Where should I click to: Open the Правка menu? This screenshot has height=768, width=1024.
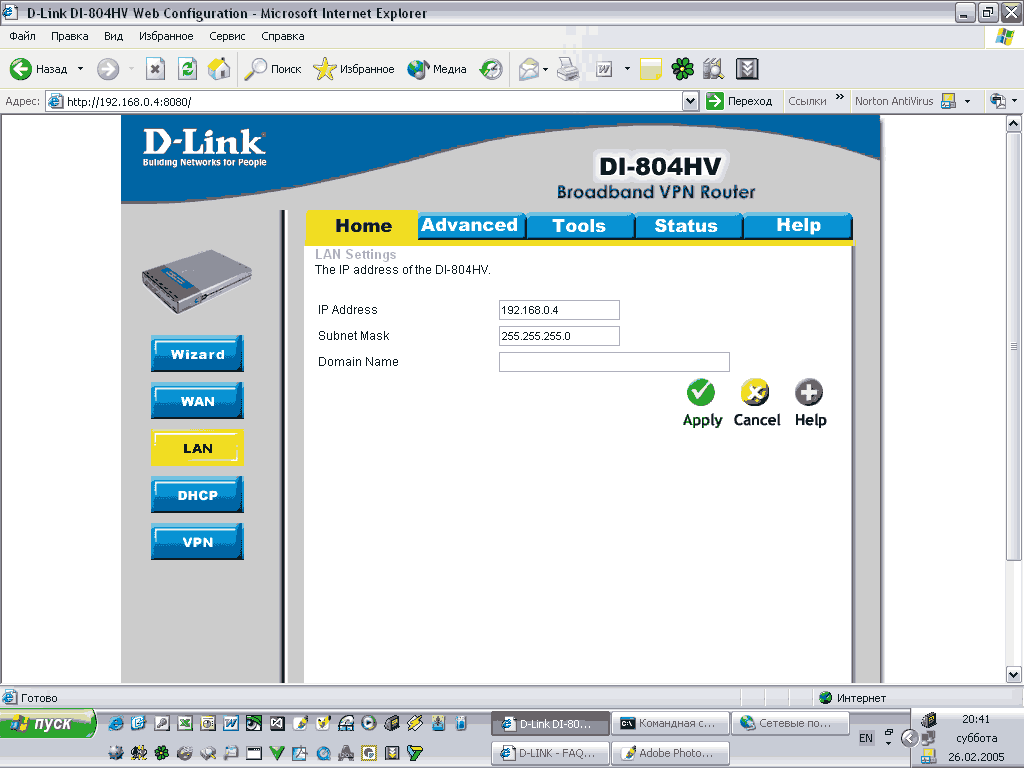[69, 36]
